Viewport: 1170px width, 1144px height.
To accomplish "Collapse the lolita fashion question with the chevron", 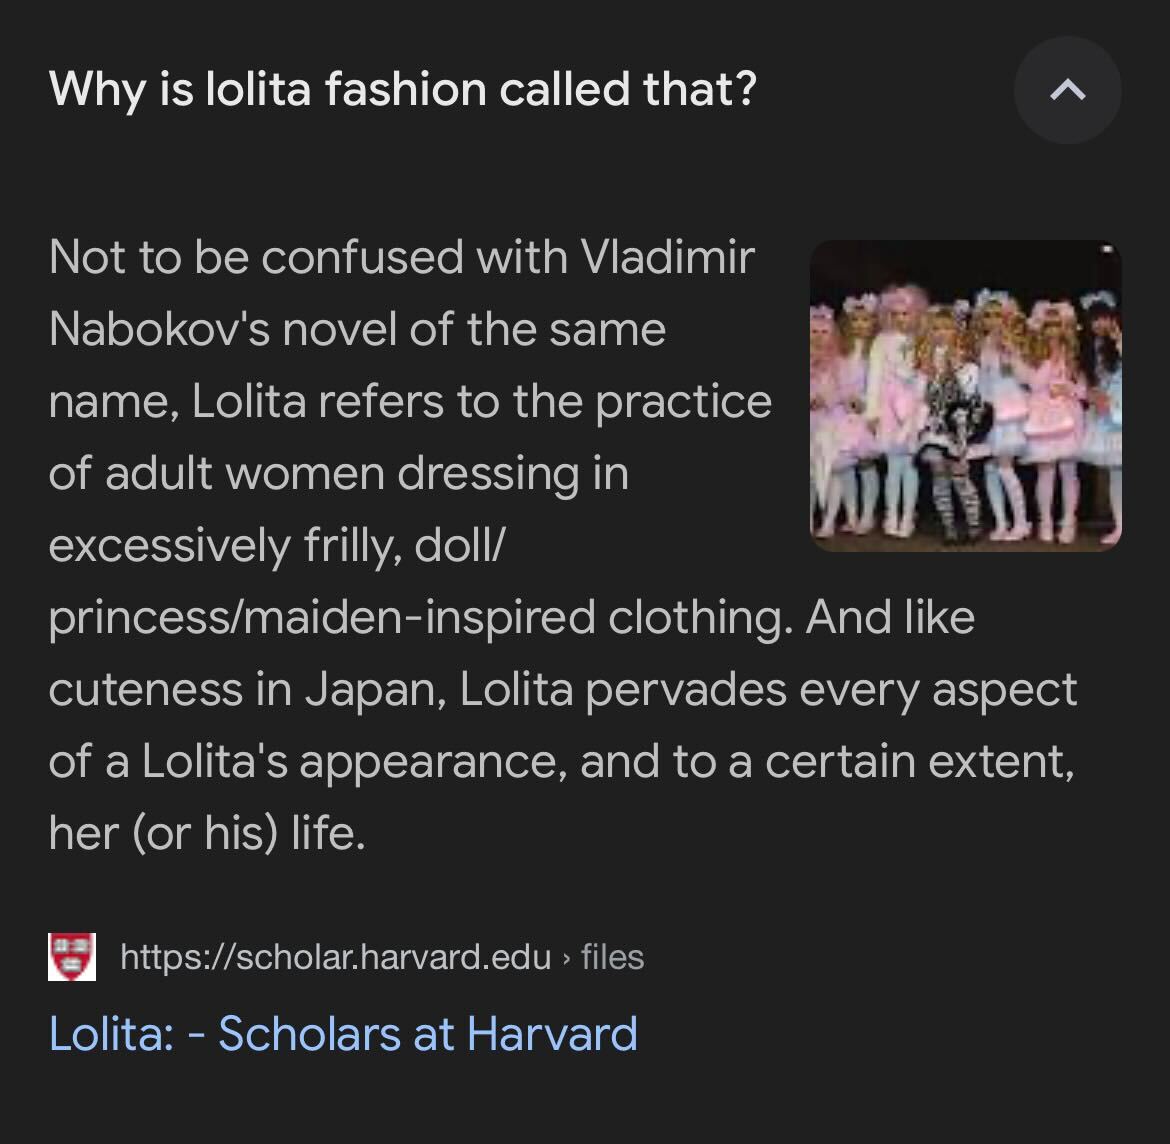I will click(1067, 90).
